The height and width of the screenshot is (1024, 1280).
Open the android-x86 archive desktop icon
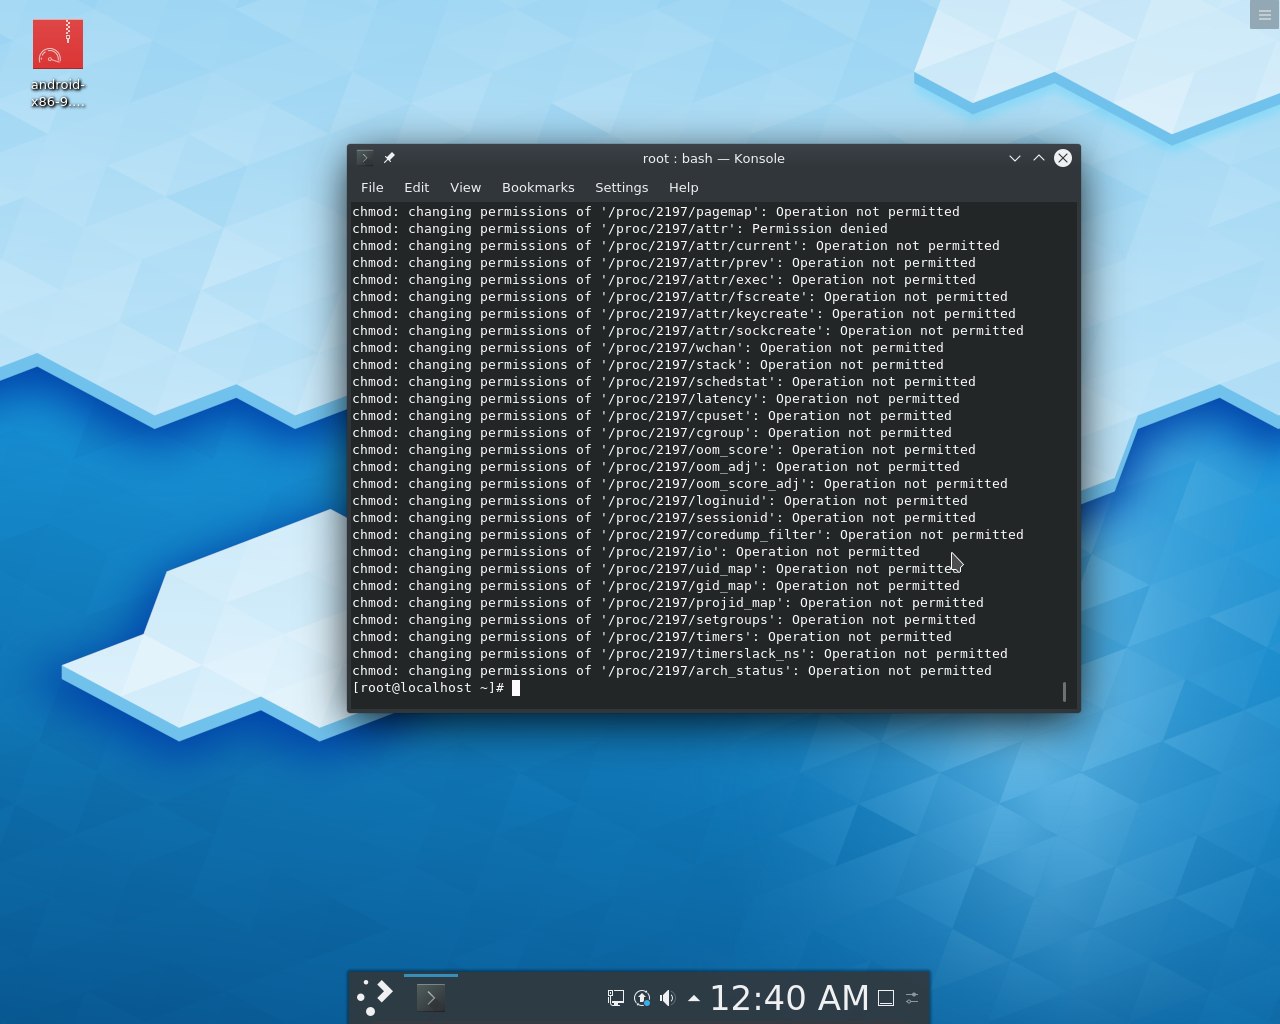(x=58, y=64)
